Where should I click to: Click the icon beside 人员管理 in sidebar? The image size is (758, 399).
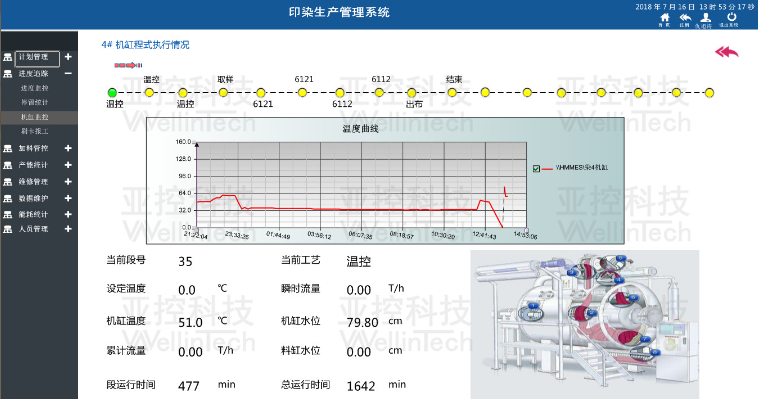7,229
